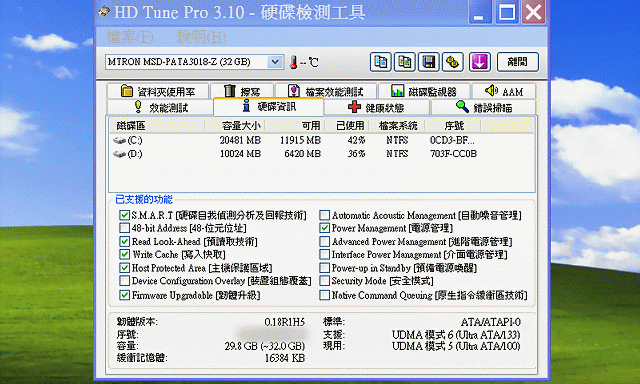Switch to the 錯誤掃描 tab

(483, 107)
